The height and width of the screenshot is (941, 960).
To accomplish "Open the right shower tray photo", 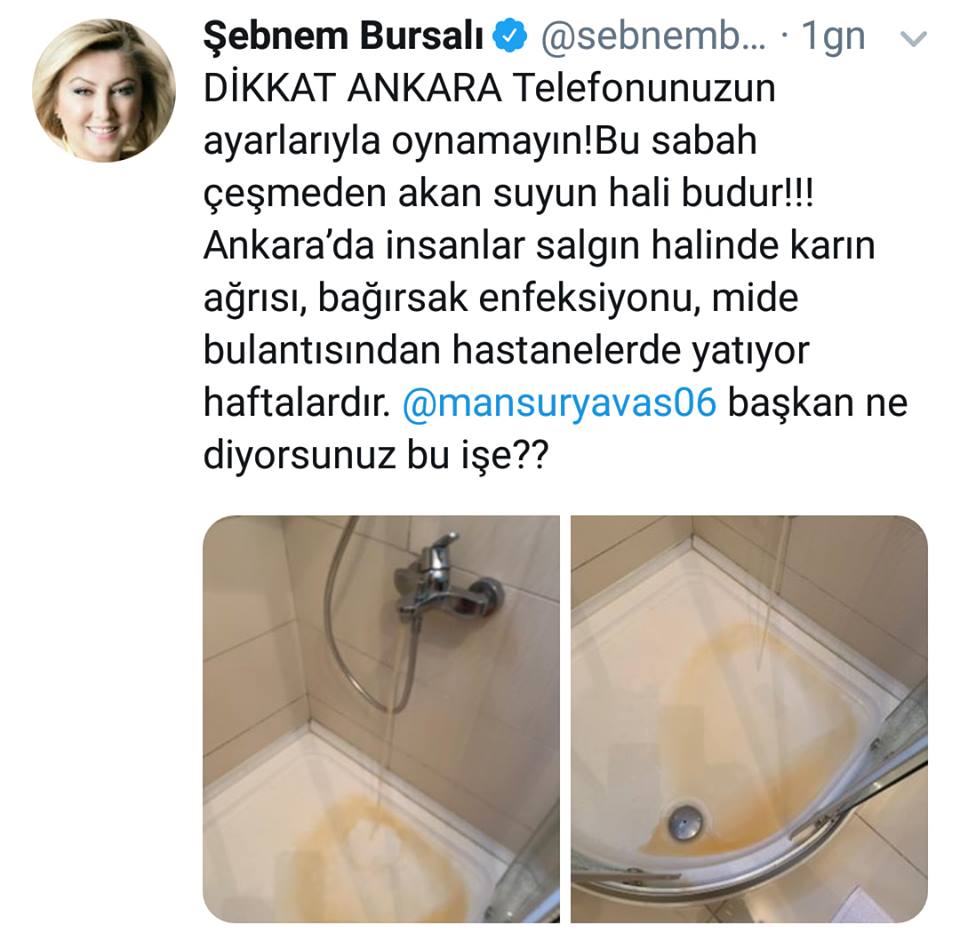I will pyautogui.click(x=749, y=719).
